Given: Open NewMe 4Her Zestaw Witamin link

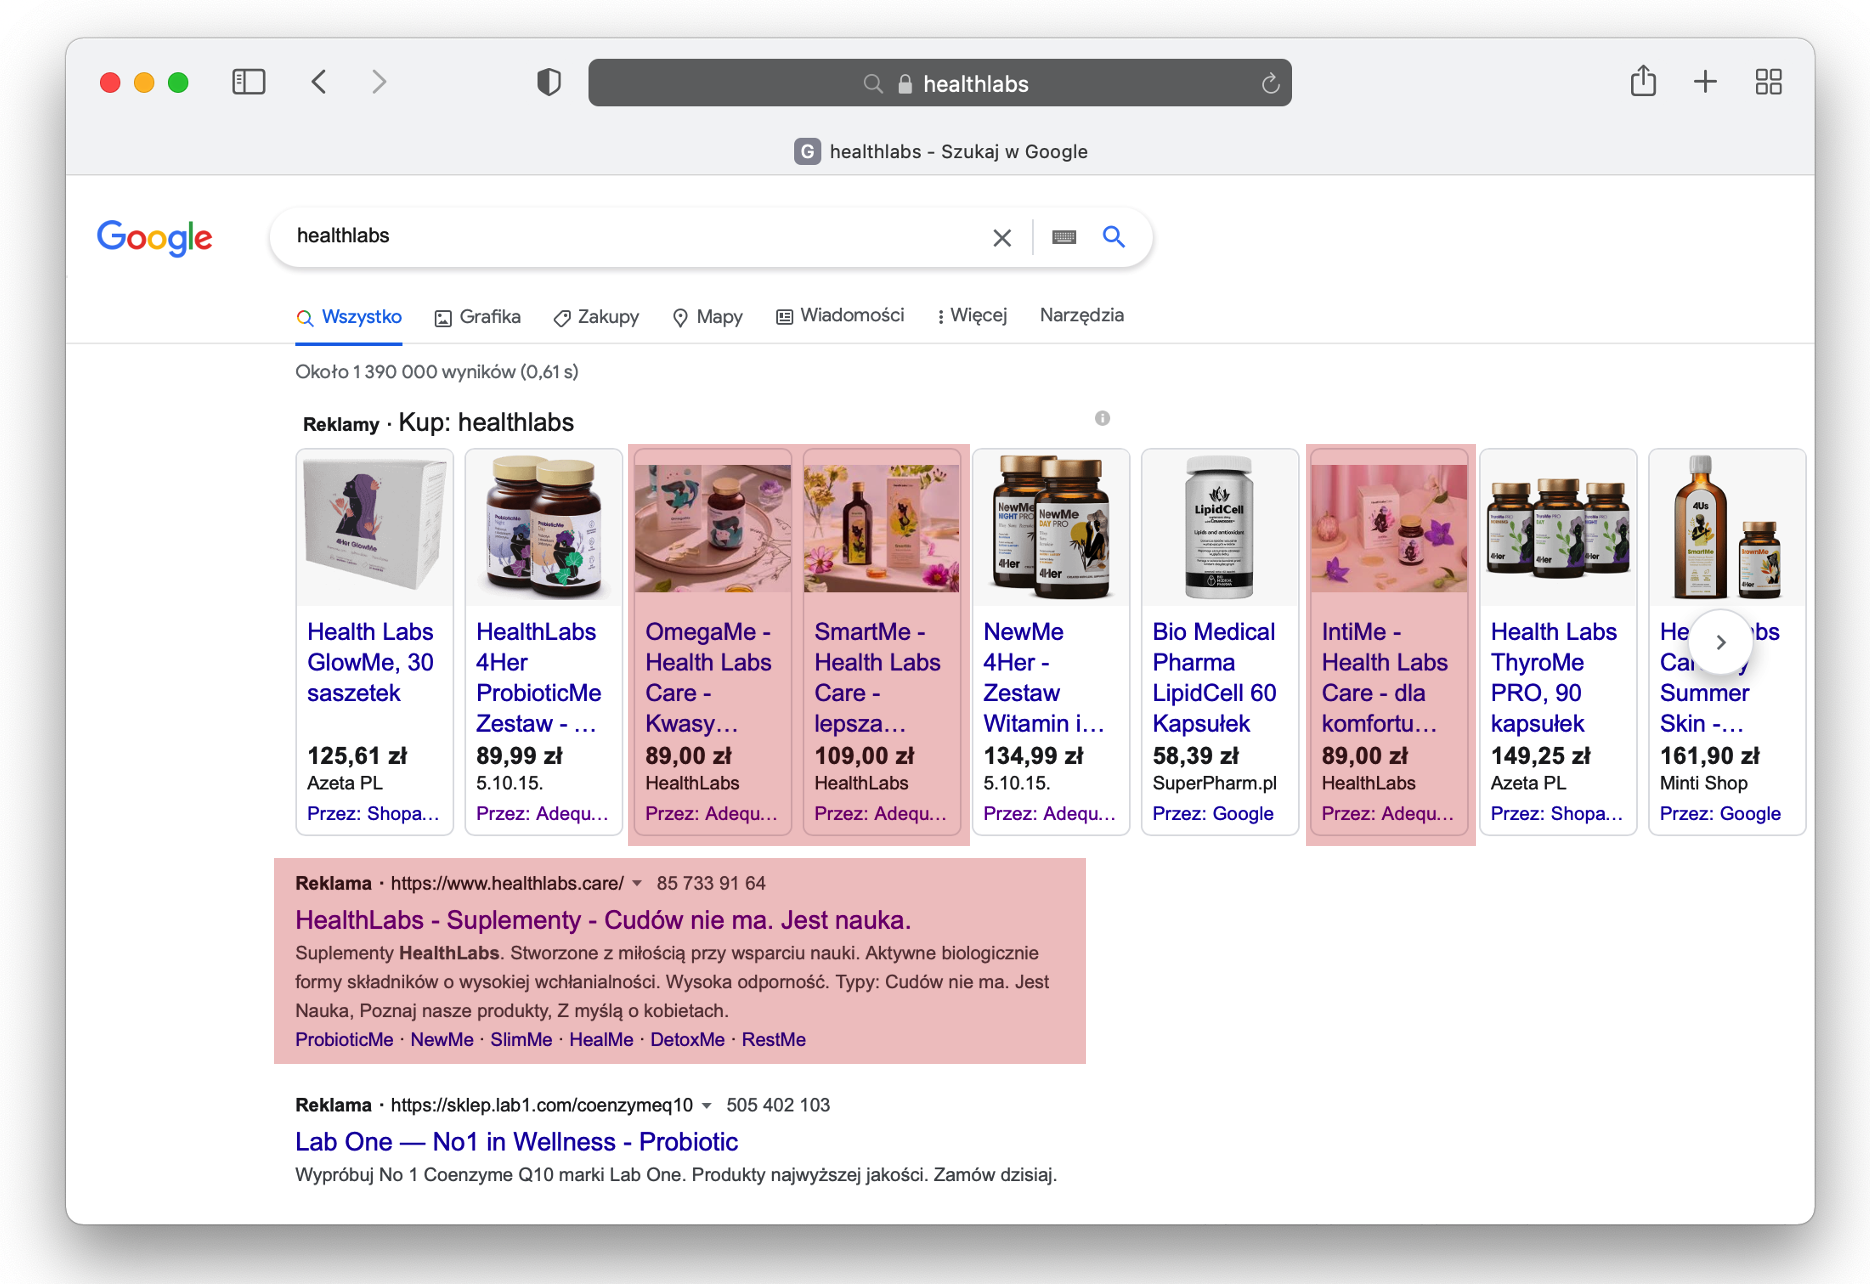Looking at the screenshot, I should click(x=1044, y=677).
